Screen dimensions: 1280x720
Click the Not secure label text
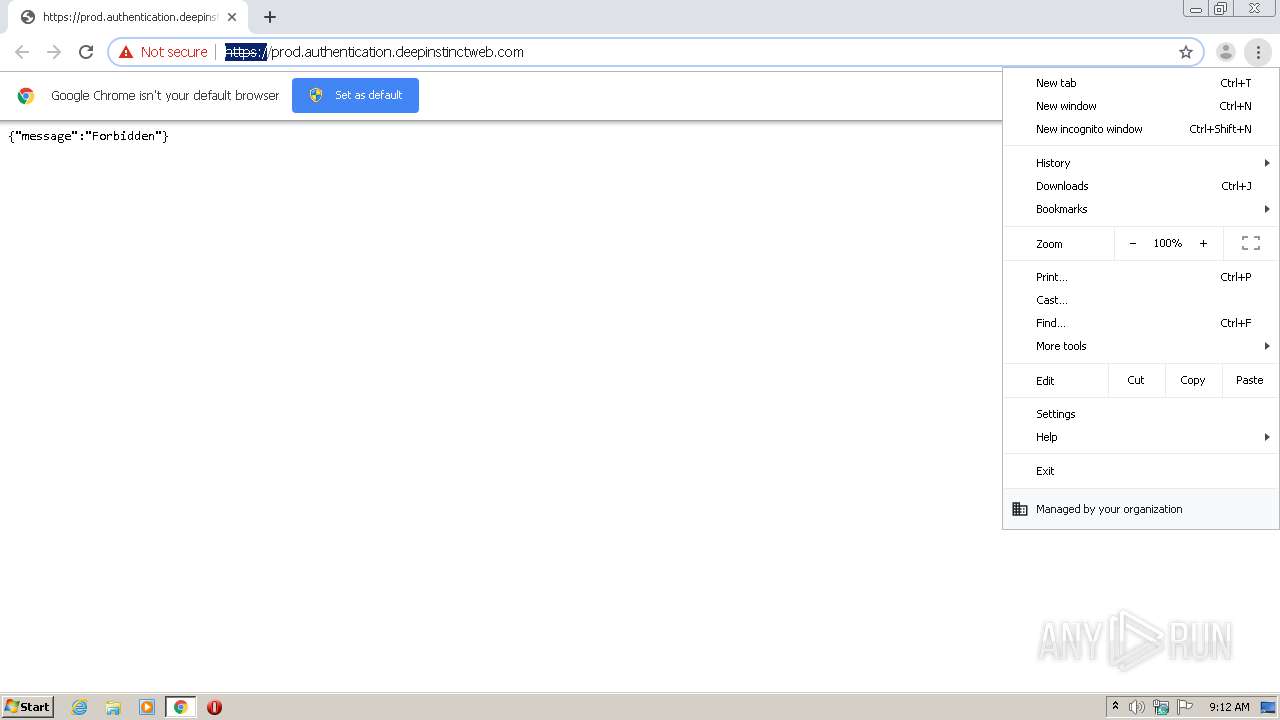(x=174, y=52)
